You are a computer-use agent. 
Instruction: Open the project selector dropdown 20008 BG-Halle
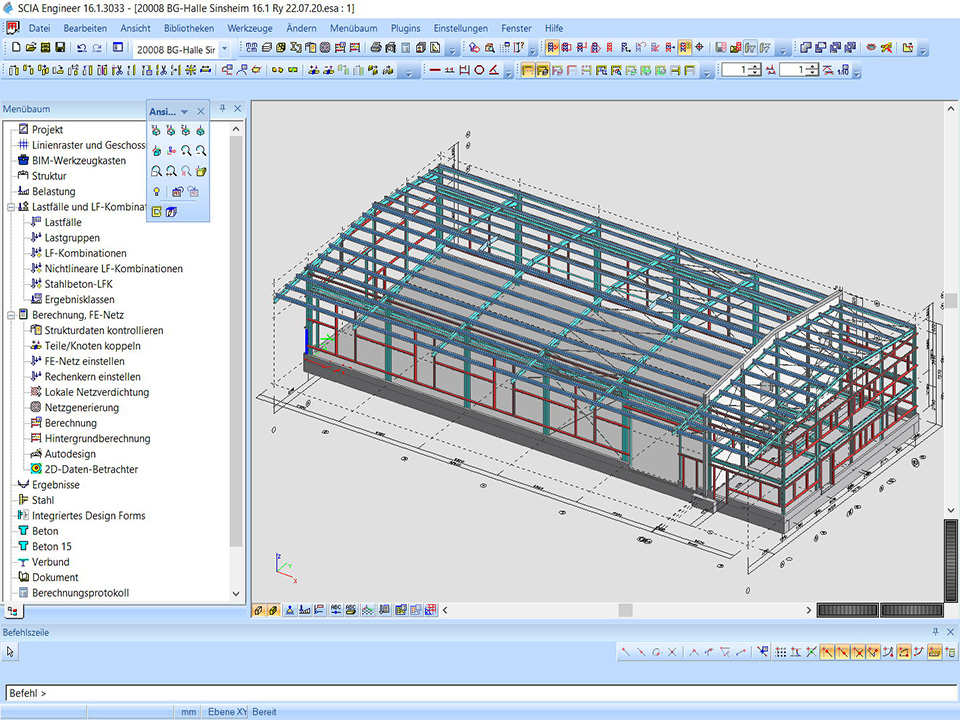[224, 48]
